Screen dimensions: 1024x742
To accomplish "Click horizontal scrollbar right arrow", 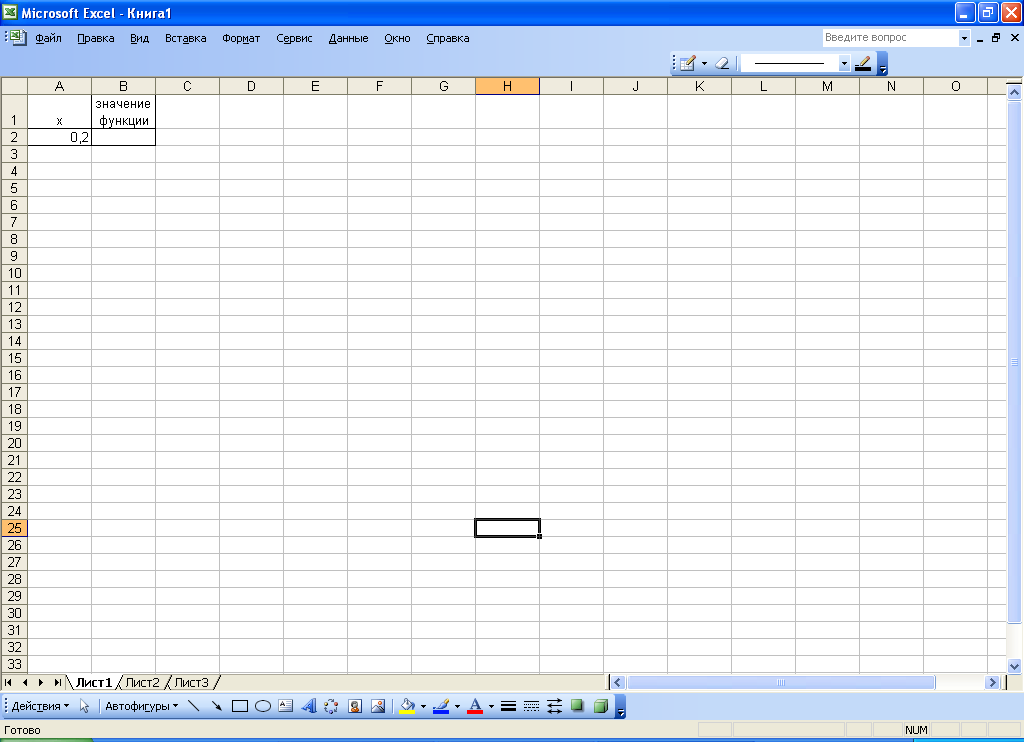I will (x=993, y=683).
